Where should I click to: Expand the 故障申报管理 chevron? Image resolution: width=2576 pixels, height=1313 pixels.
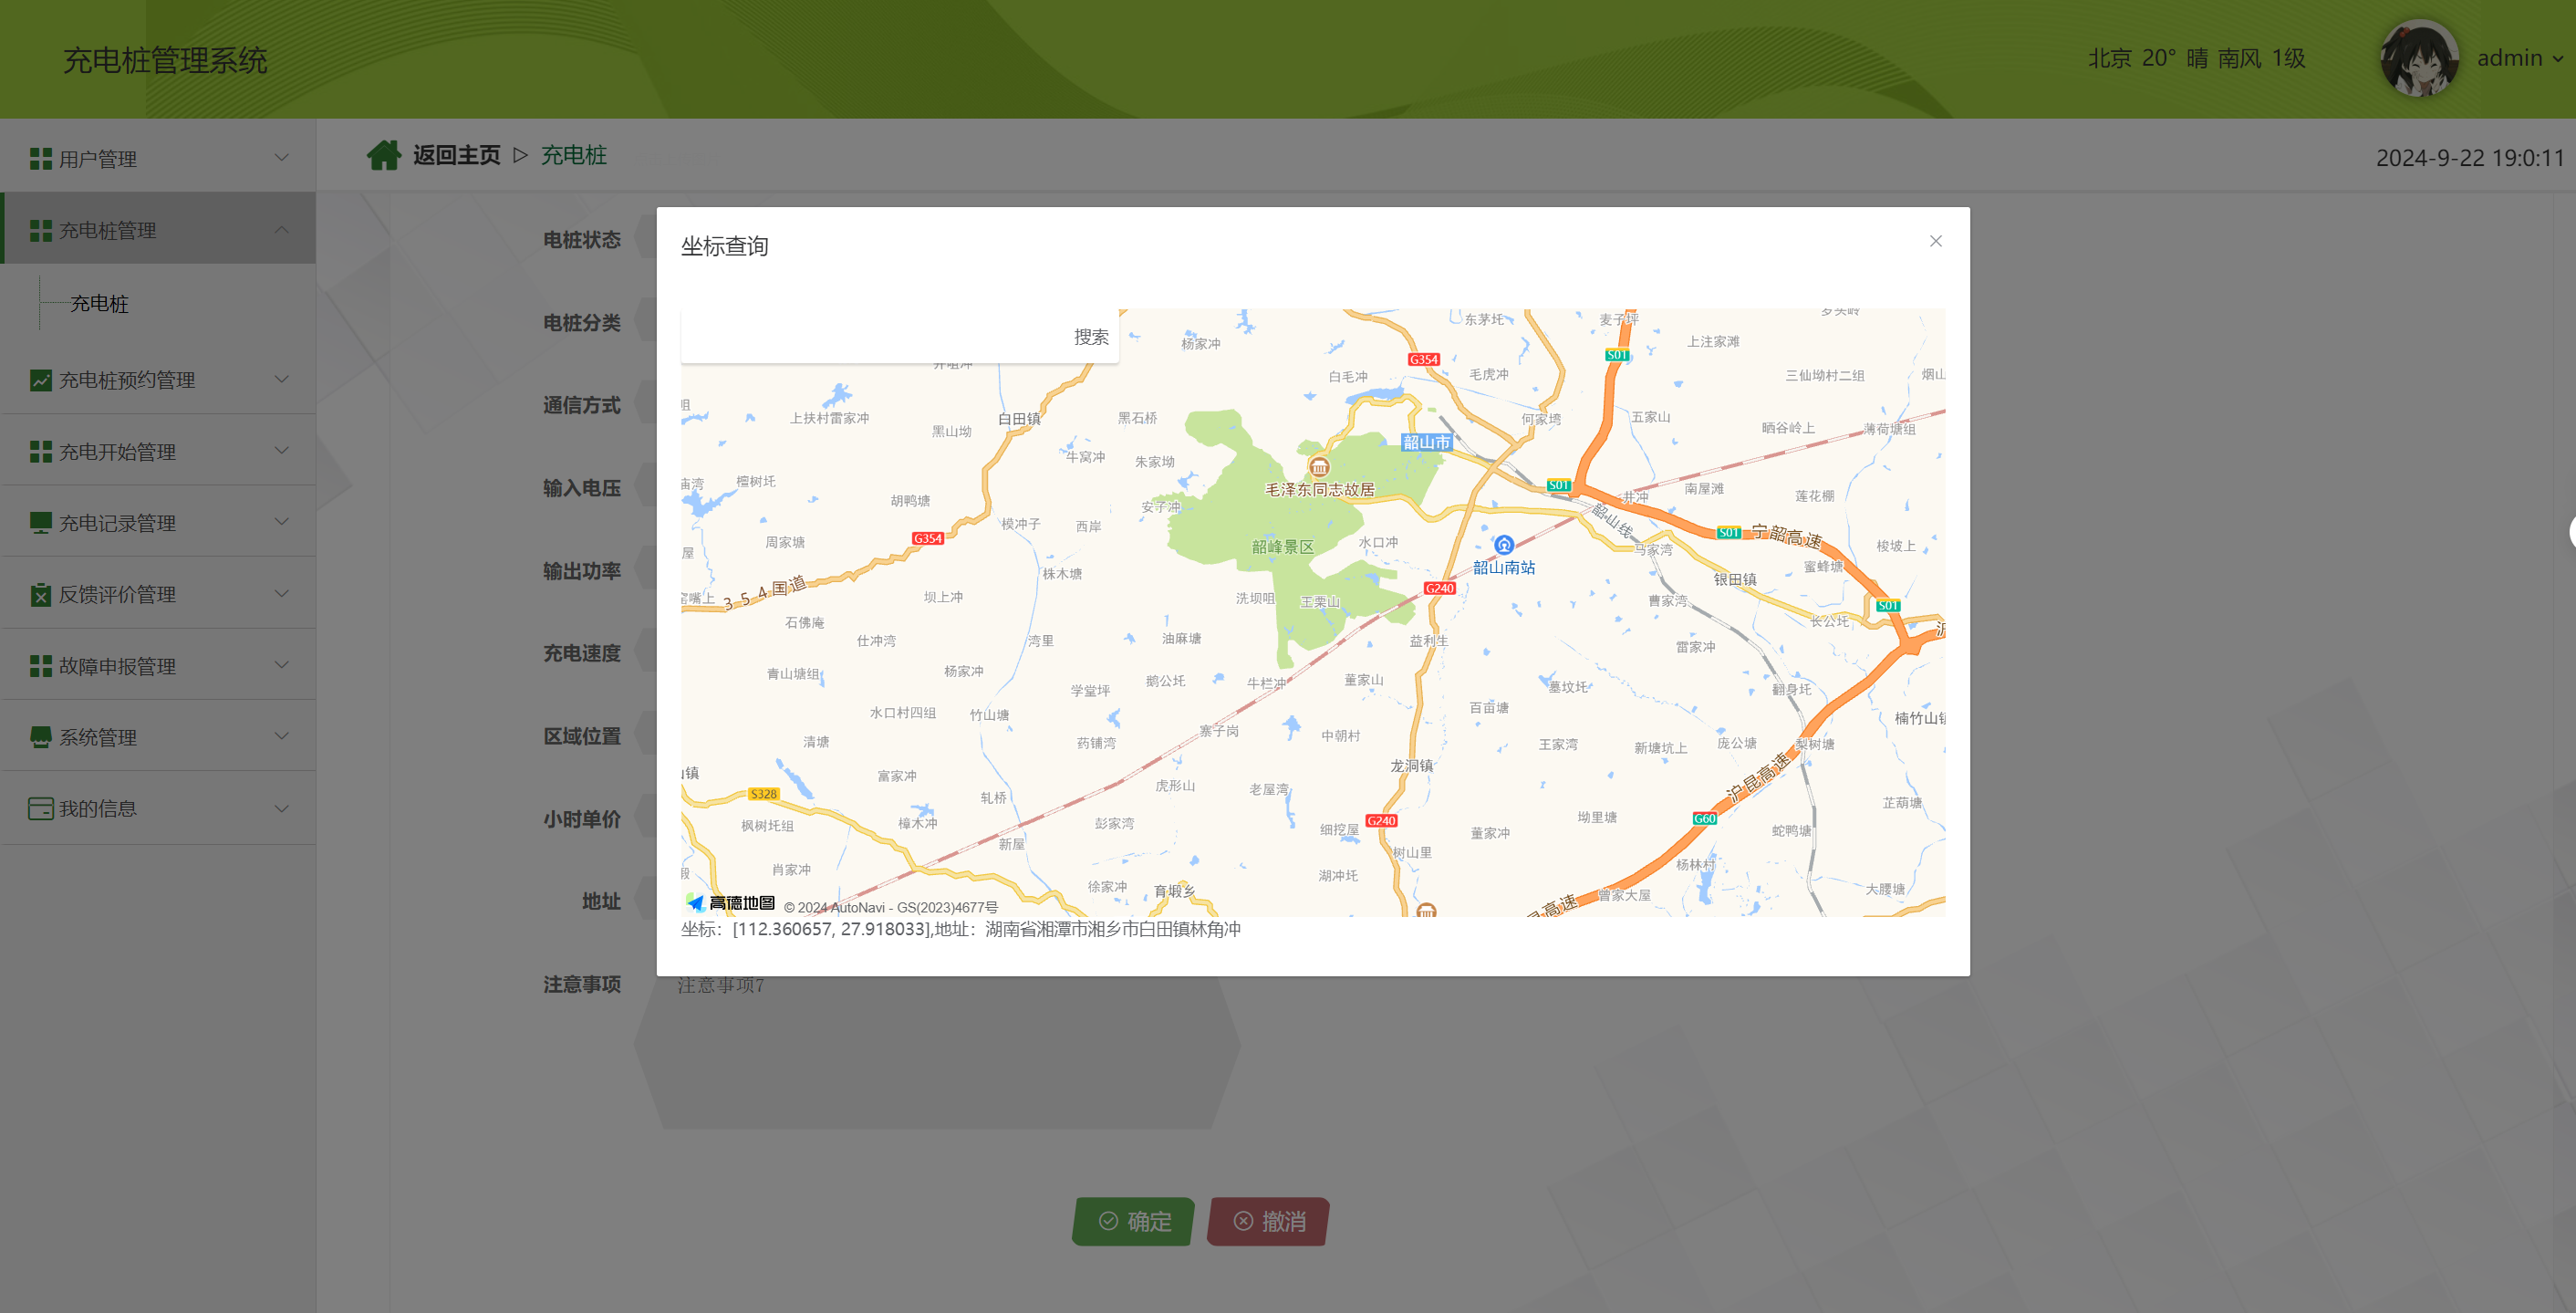(x=282, y=665)
